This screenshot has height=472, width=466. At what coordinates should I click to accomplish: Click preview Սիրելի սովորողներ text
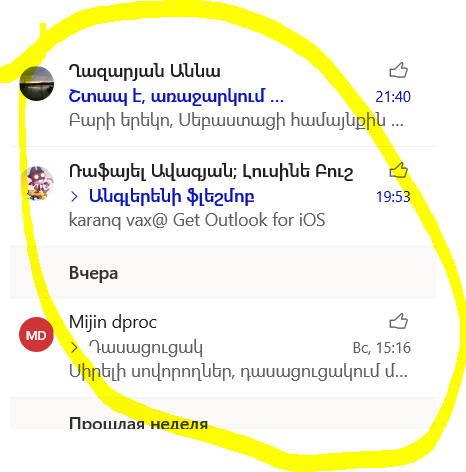point(238,371)
